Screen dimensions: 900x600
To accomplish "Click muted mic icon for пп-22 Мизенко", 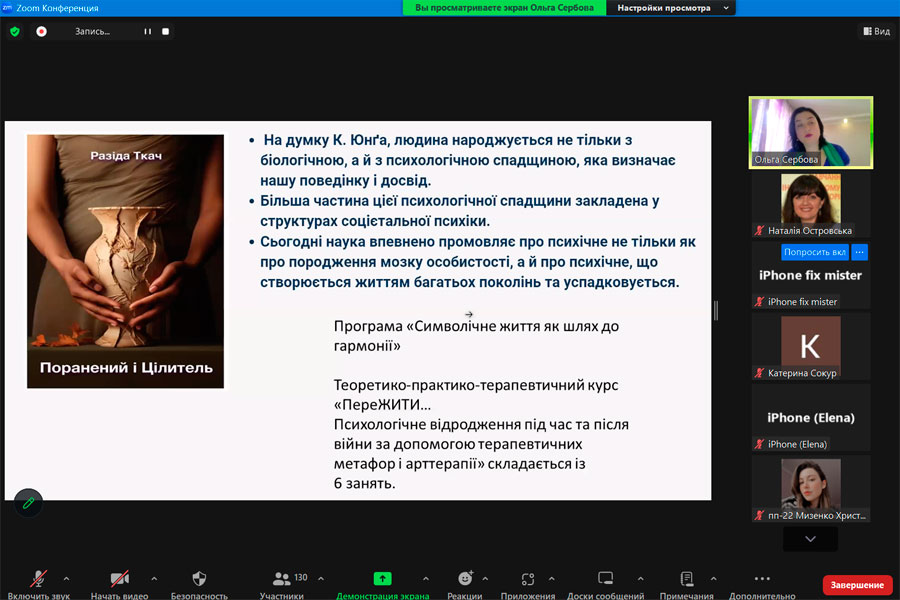I will [x=759, y=516].
